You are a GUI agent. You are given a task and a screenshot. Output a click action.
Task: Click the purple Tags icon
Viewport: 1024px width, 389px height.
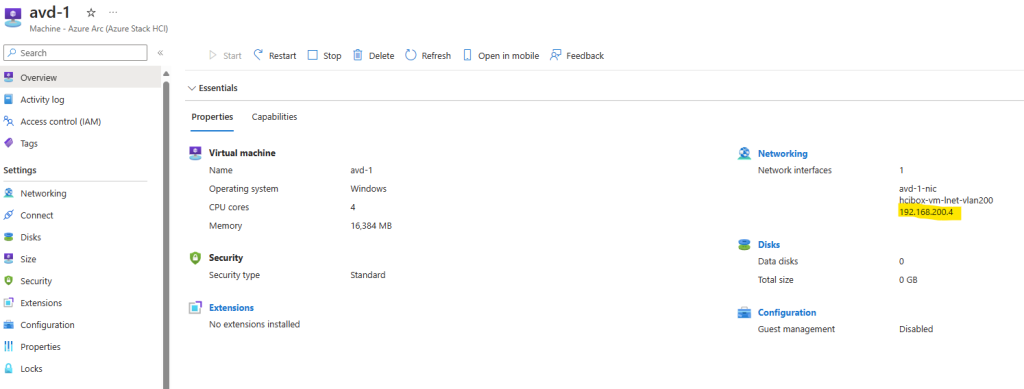[8, 143]
